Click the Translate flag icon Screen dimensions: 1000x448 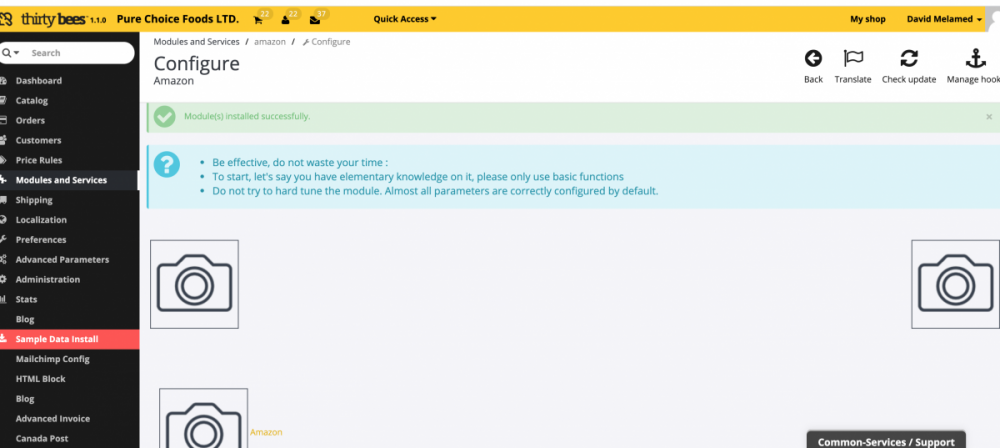coord(853,59)
